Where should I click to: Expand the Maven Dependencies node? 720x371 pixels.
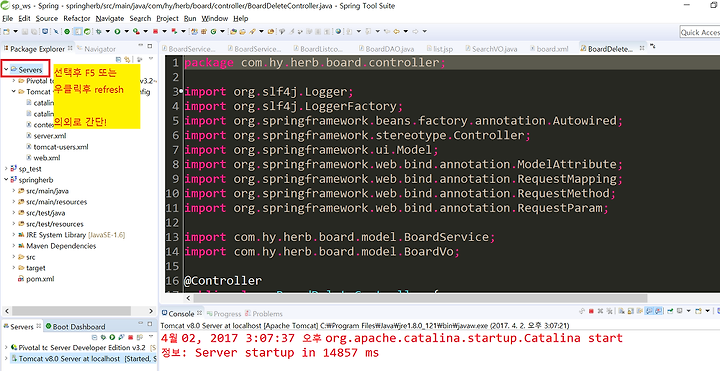14,246
